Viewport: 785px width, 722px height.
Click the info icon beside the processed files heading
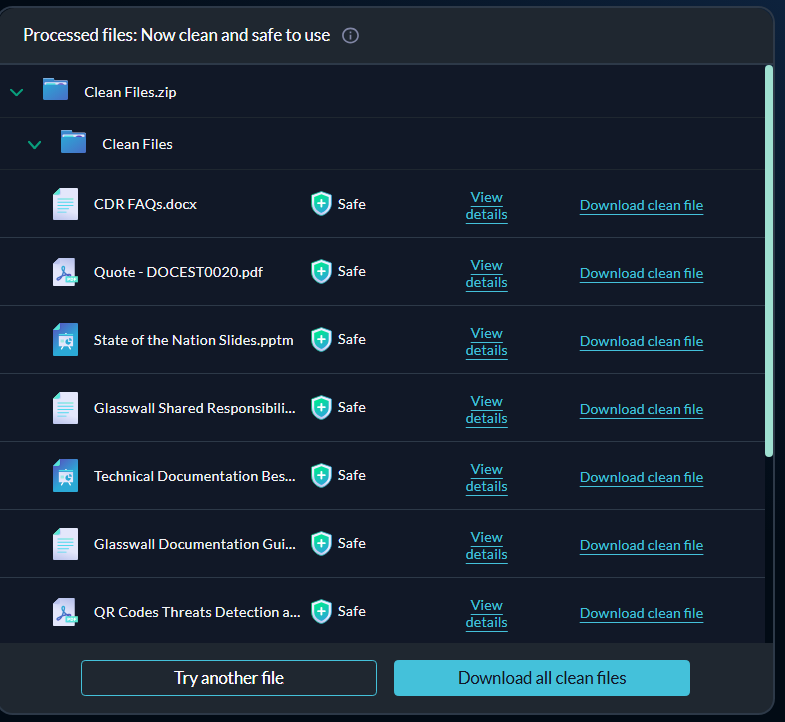[350, 36]
